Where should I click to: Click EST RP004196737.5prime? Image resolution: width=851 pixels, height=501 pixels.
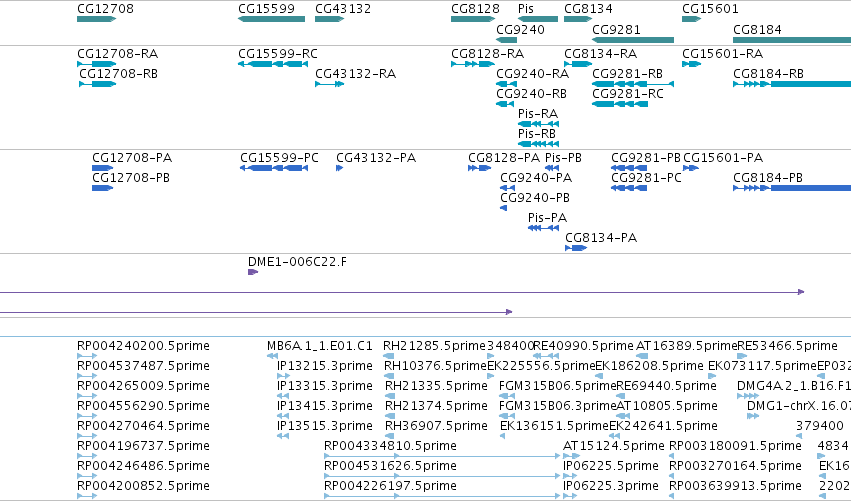pos(87,456)
